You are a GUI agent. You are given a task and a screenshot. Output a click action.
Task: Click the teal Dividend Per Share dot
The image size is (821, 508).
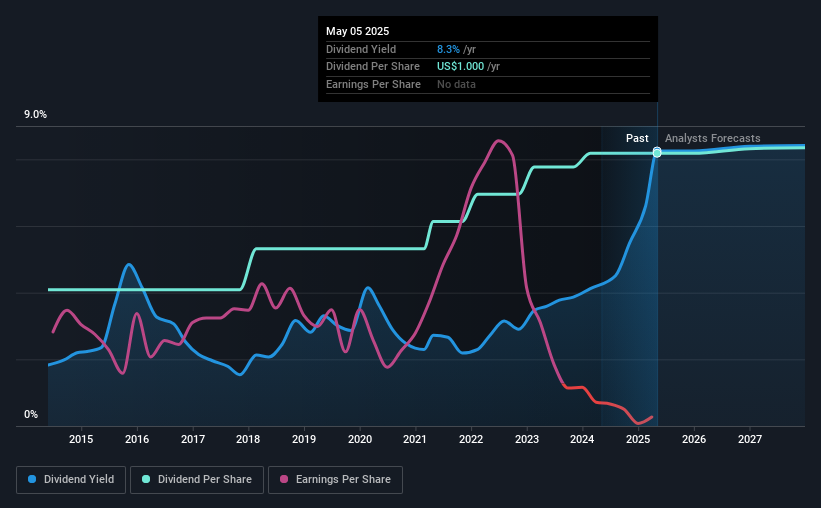(146, 479)
